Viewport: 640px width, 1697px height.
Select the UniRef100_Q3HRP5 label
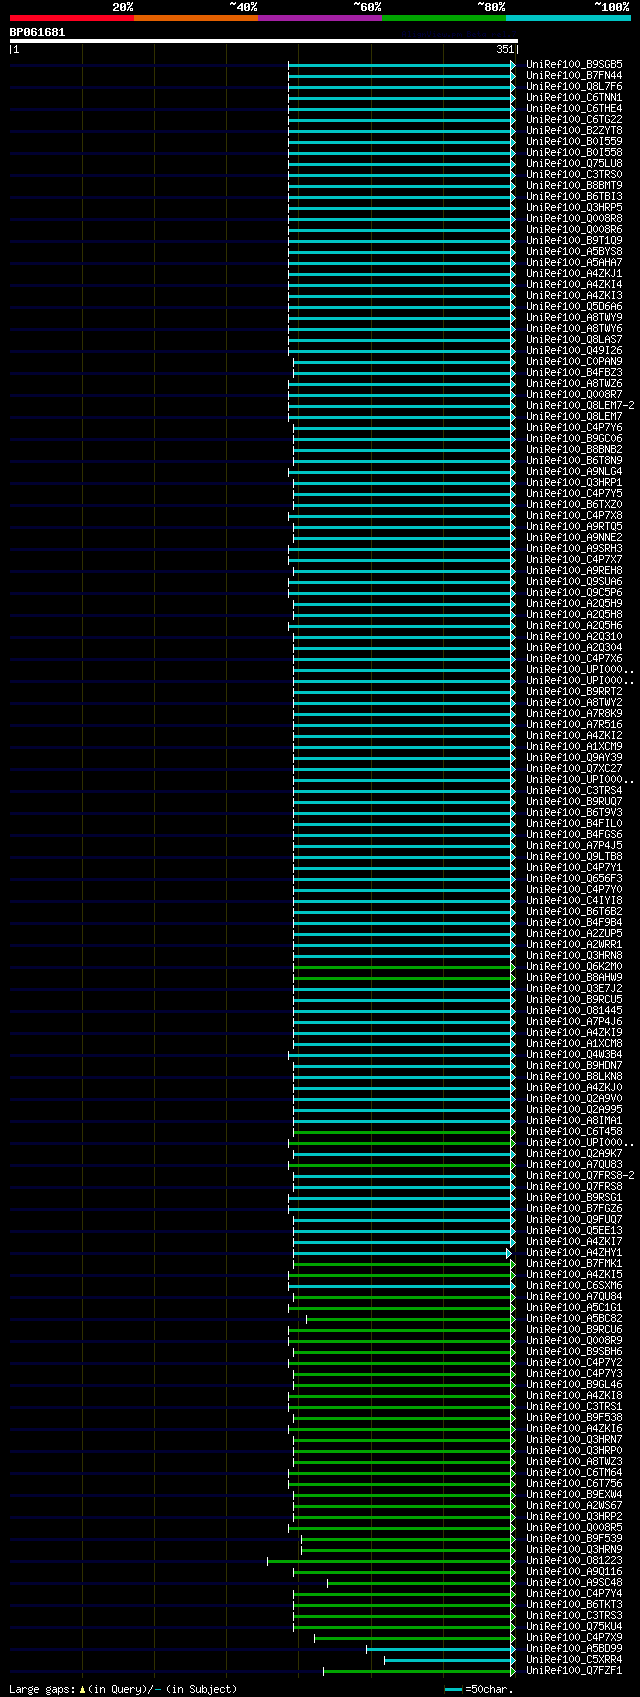pyautogui.click(x=574, y=208)
